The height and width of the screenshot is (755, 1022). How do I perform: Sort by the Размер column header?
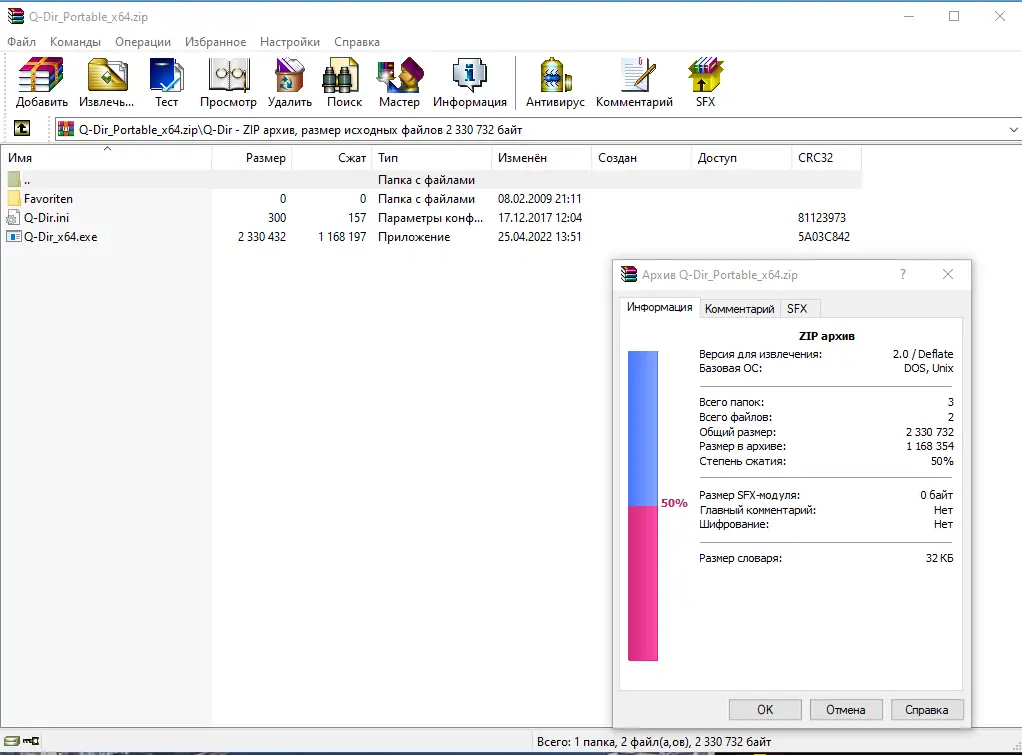point(252,158)
